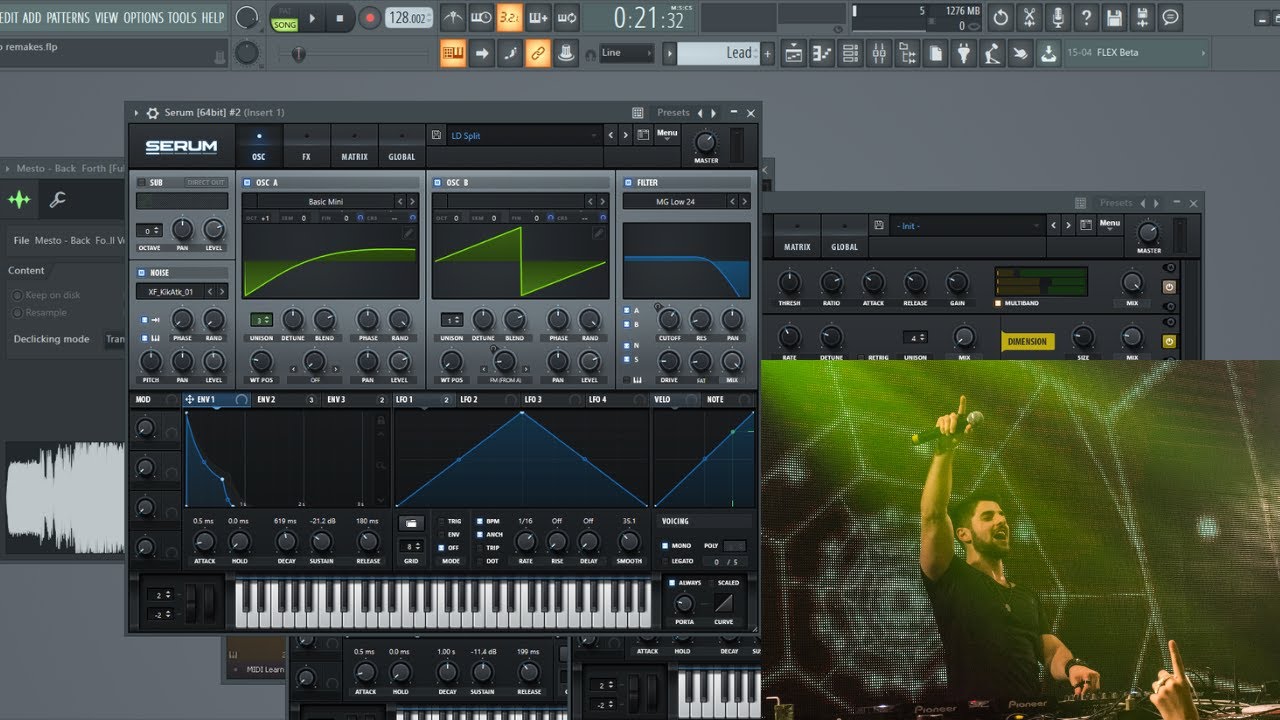
Task: Open the XF_KikAtk_01 noise sample selector
Action: click(x=170, y=291)
